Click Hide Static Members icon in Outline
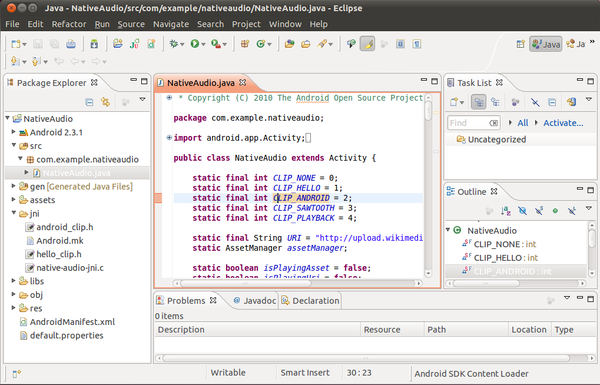Image resolution: width=600 pixels, height=385 pixels. [539, 211]
